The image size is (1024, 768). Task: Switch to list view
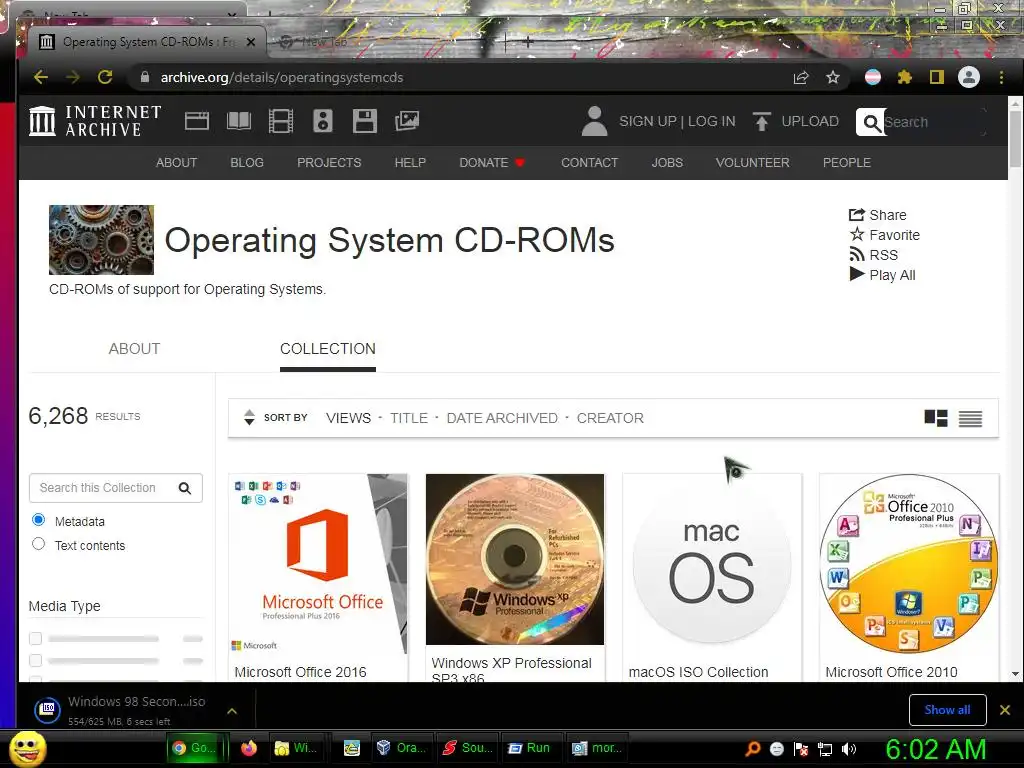coord(970,419)
